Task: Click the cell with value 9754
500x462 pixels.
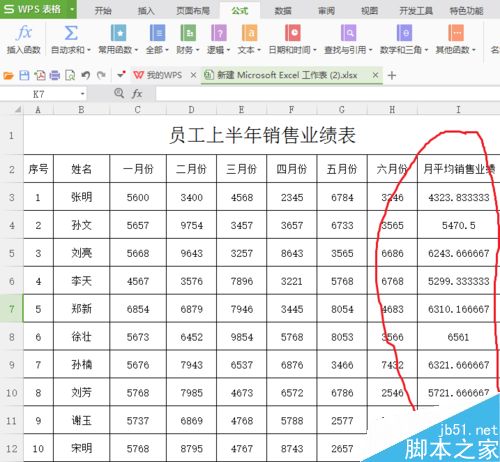Action: tap(191, 225)
